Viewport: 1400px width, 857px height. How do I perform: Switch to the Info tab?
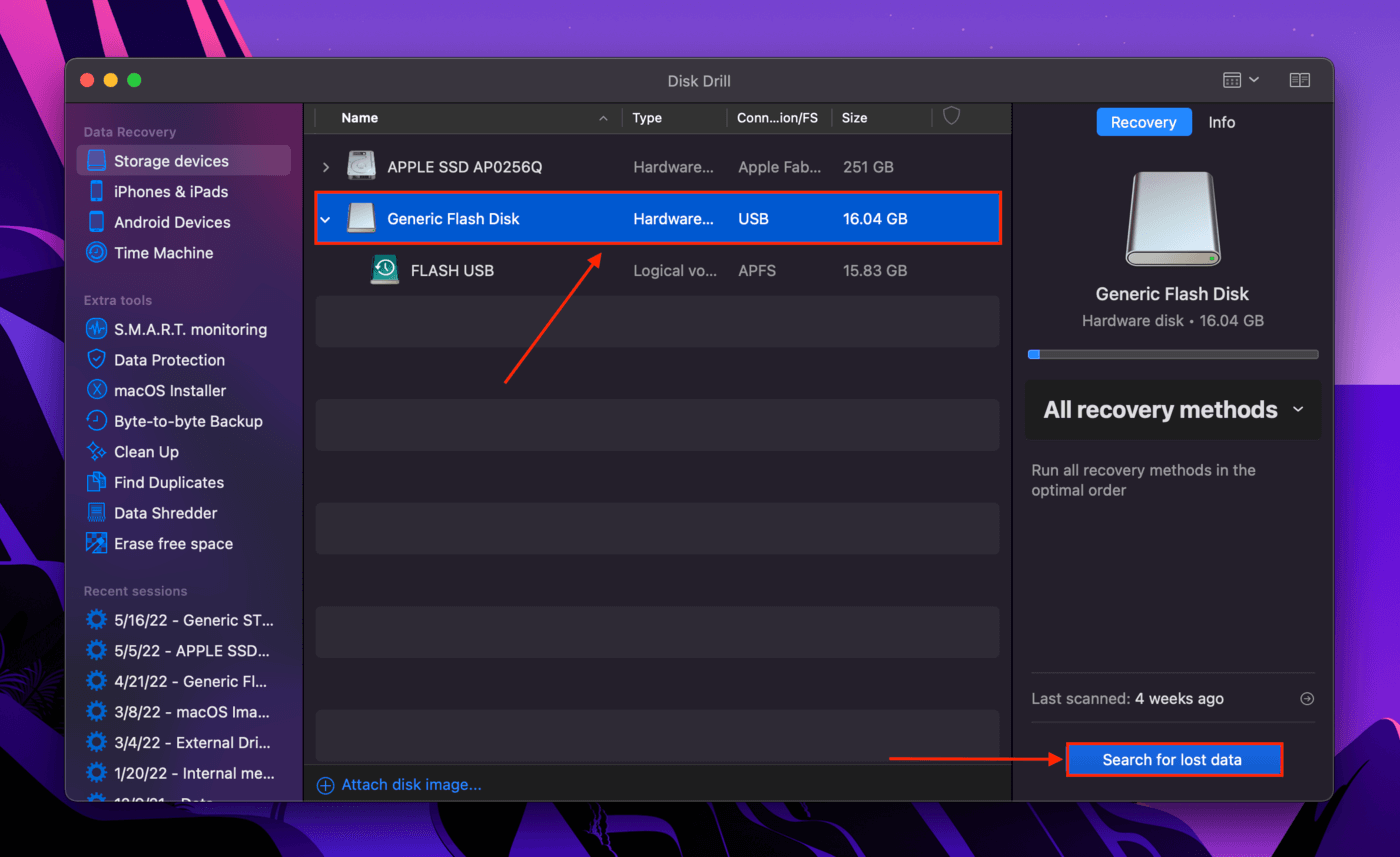(1221, 122)
